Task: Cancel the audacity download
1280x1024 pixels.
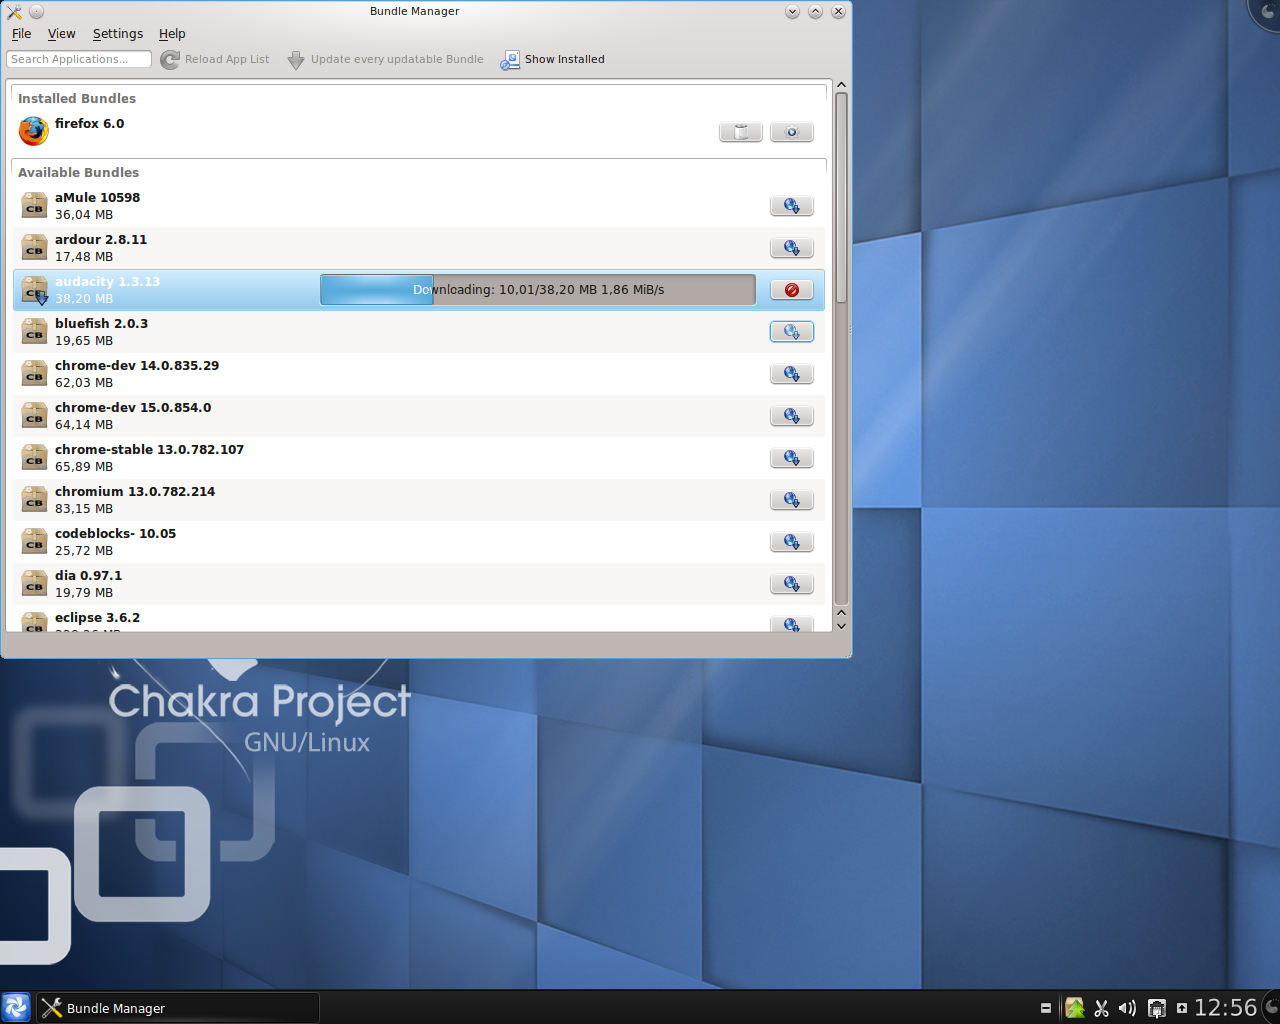Action: coord(792,290)
